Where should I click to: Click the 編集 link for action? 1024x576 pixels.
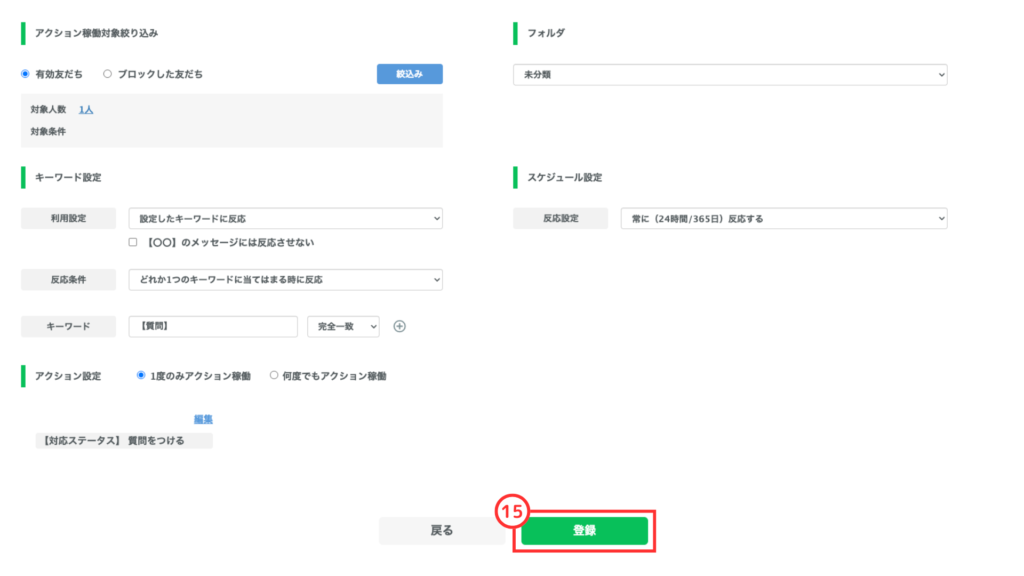(203, 419)
